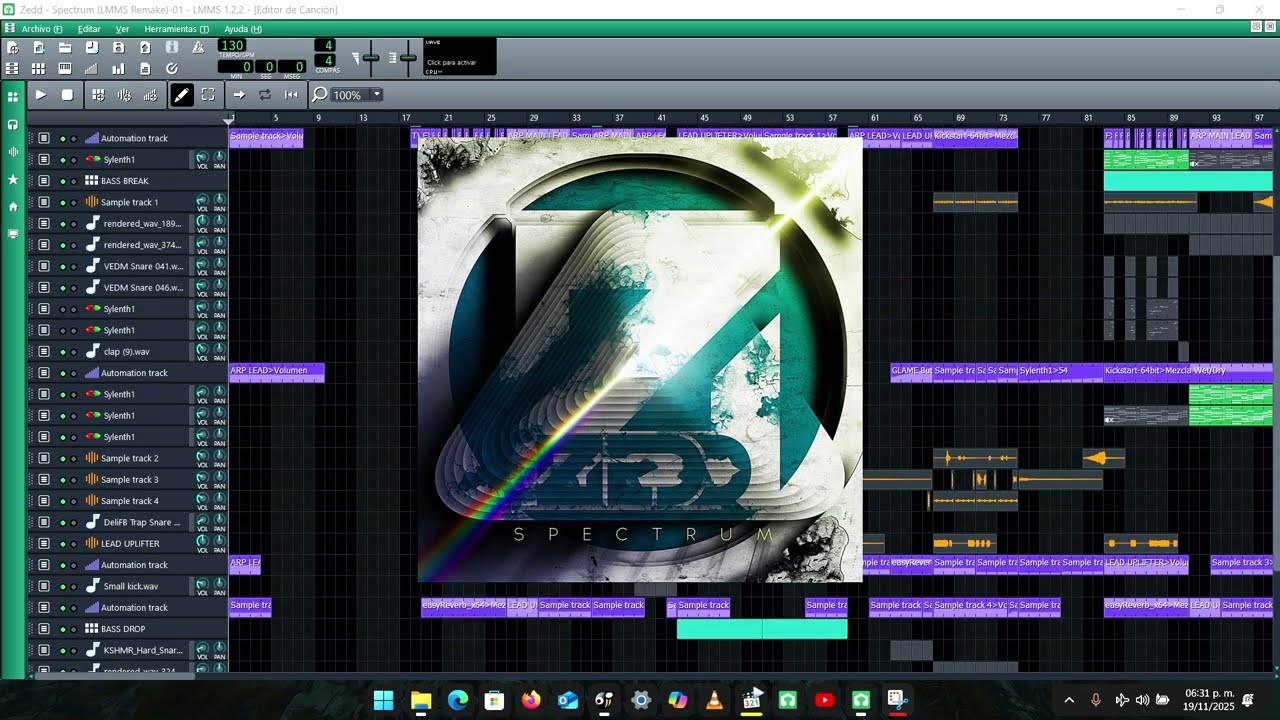This screenshot has height=720, width=1280.
Task: Solo the Sample track 3 track
Action: click(73, 479)
